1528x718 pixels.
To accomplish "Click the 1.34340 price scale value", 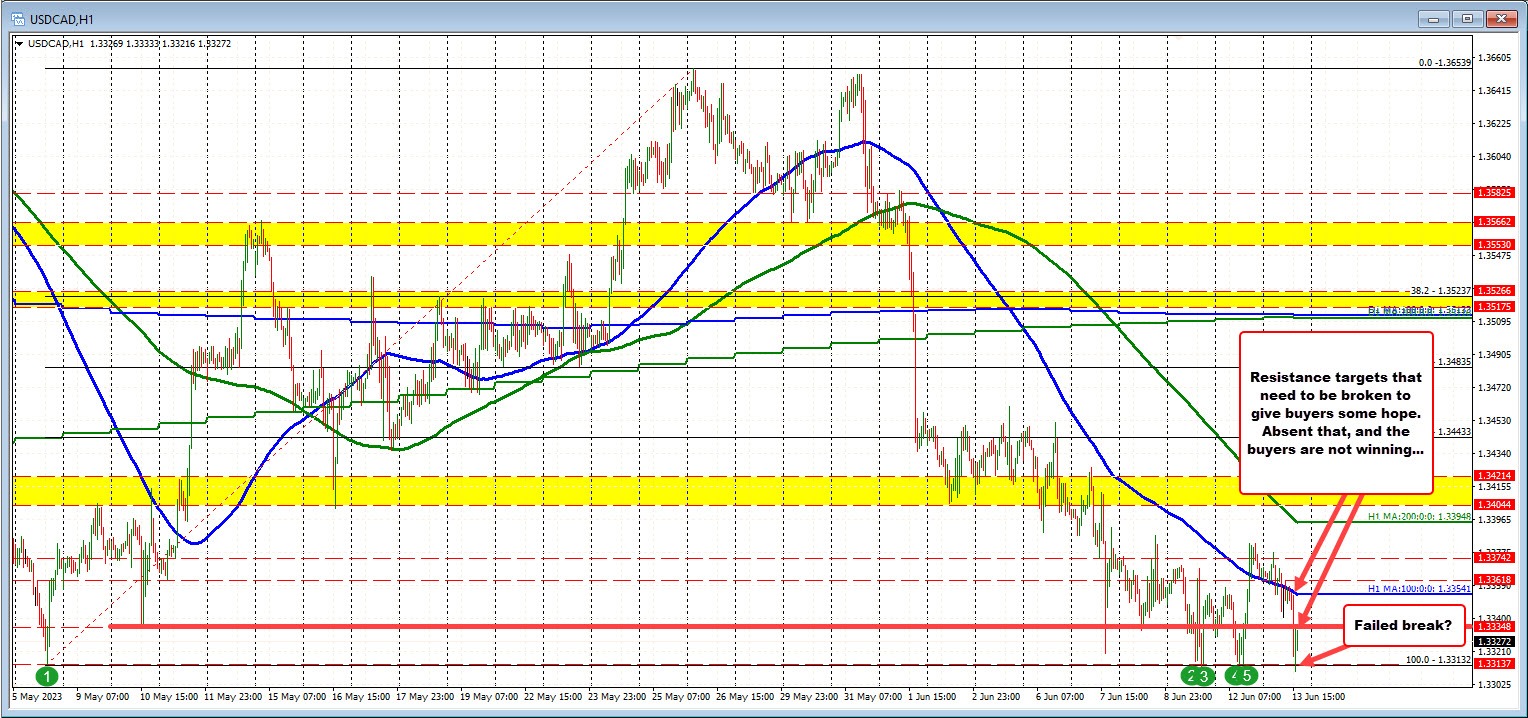I will pos(1494,453).
